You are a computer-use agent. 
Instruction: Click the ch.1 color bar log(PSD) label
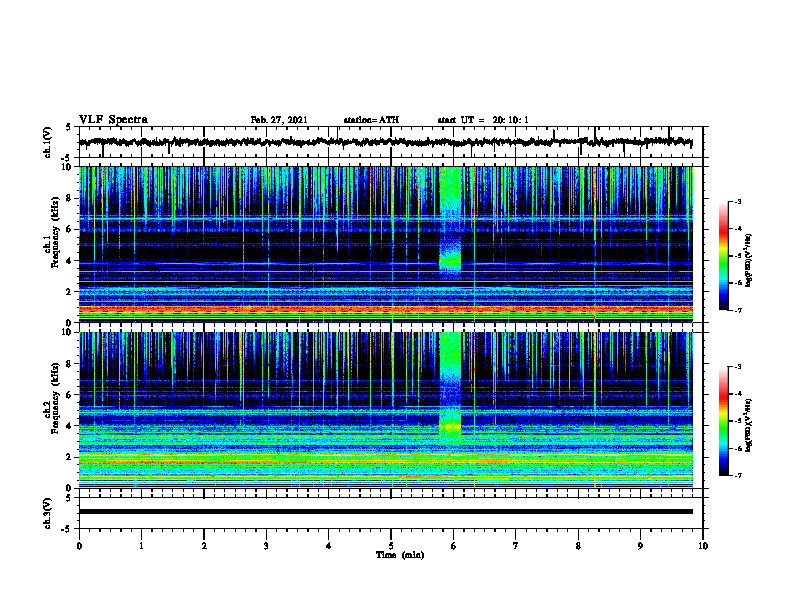pos(749,261)
